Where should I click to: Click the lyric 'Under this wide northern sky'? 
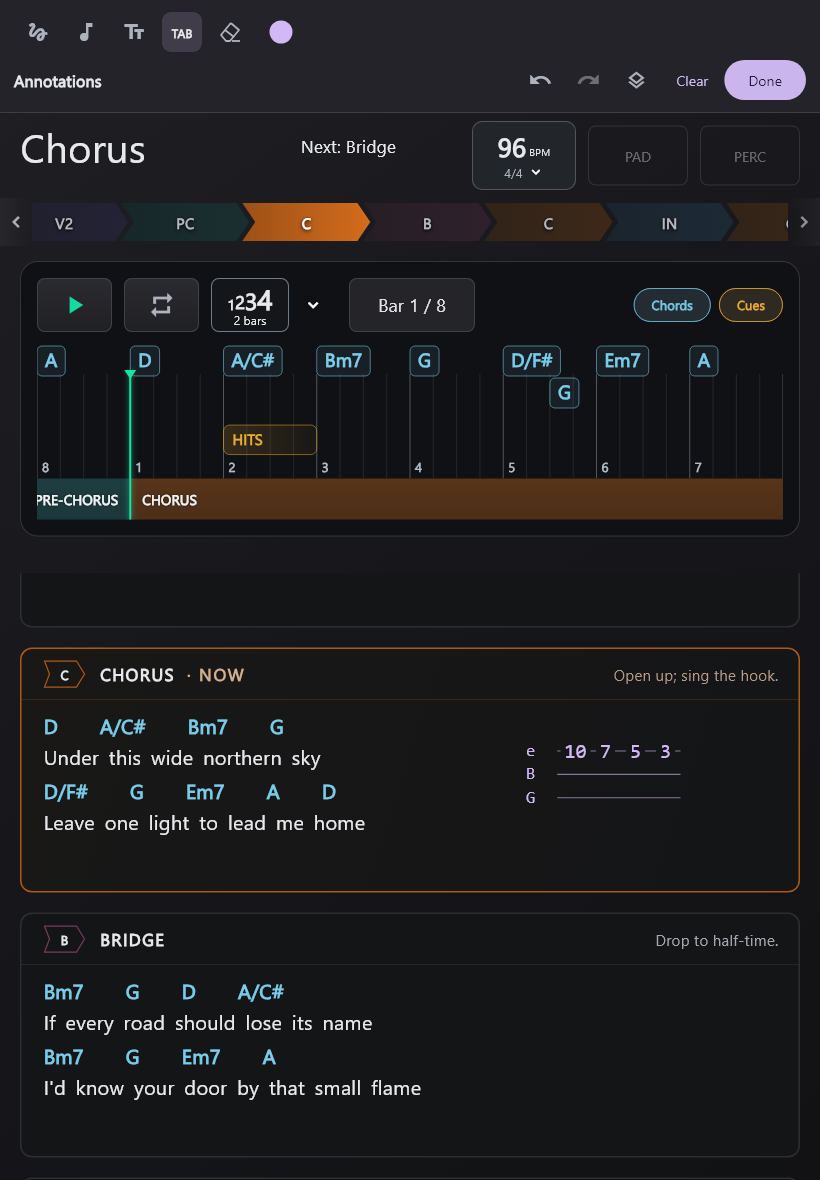coord(182,758)
